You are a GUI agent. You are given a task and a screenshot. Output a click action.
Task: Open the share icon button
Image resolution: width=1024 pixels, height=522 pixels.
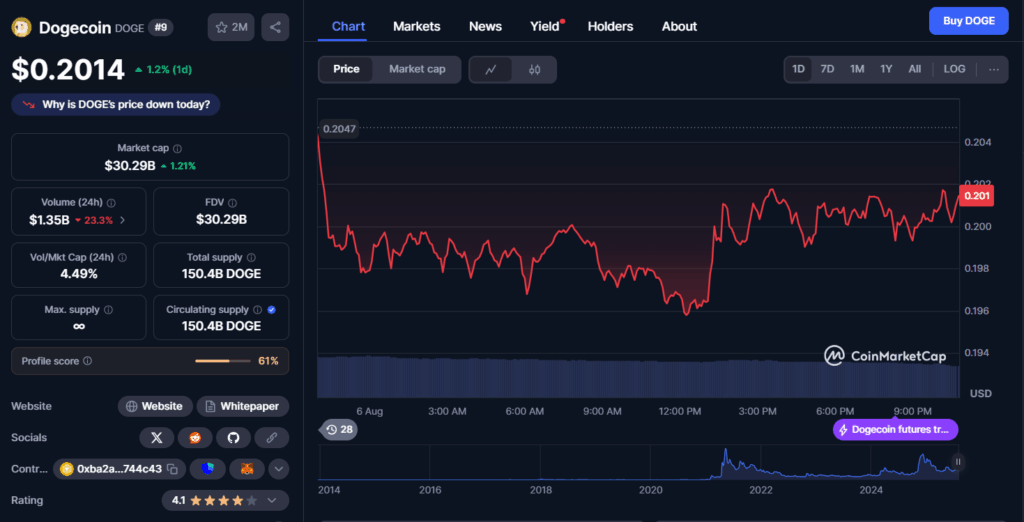point(275,27)
